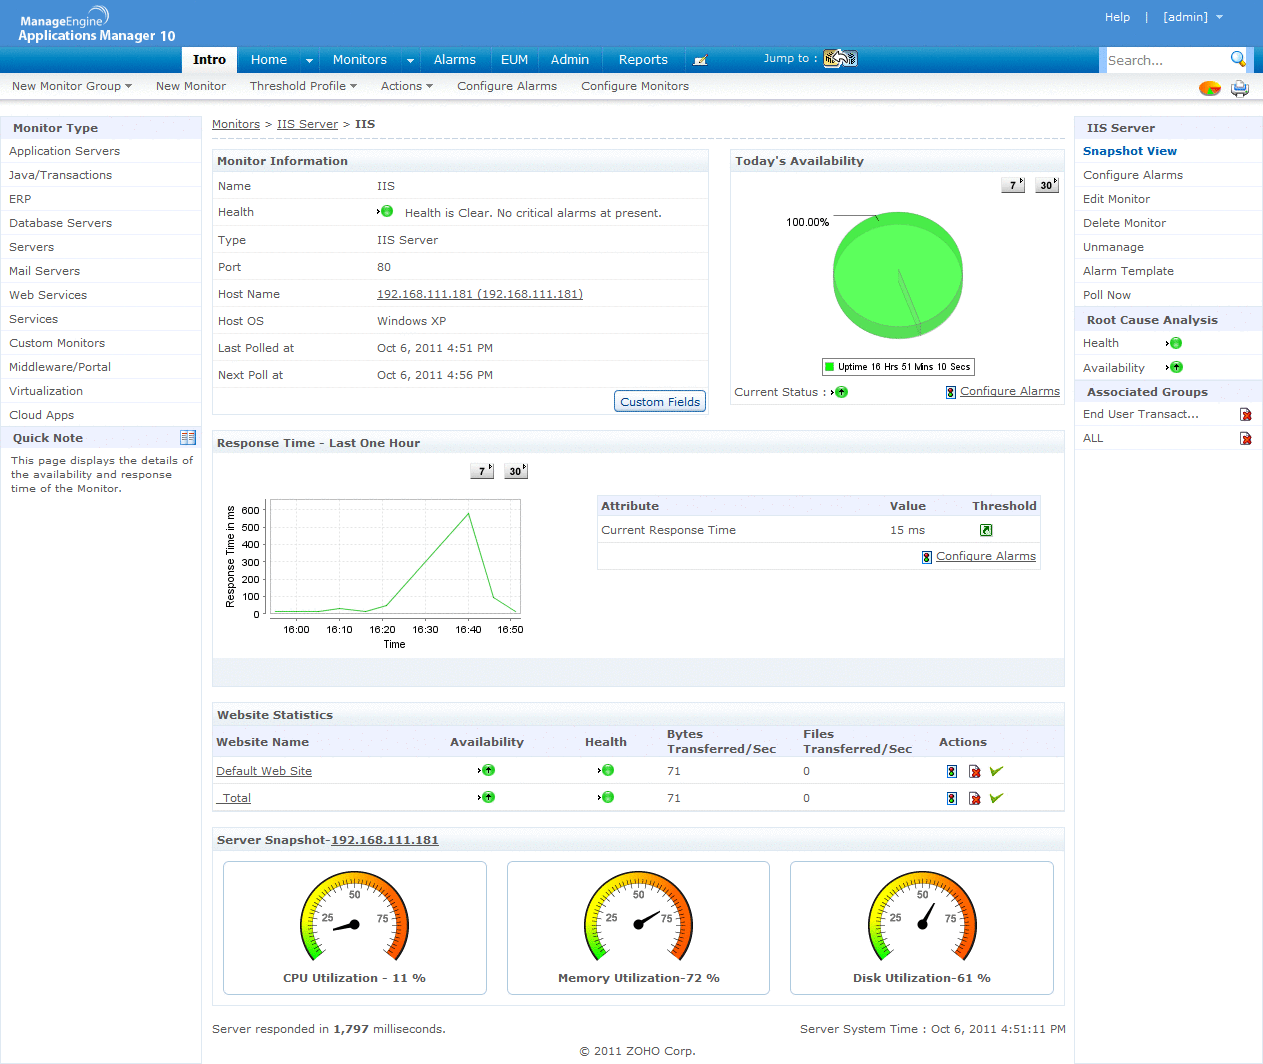The image size is (1263, 1064).
Task: Click the Availability status arrow for Default Web Site
Action: (487, 770)
